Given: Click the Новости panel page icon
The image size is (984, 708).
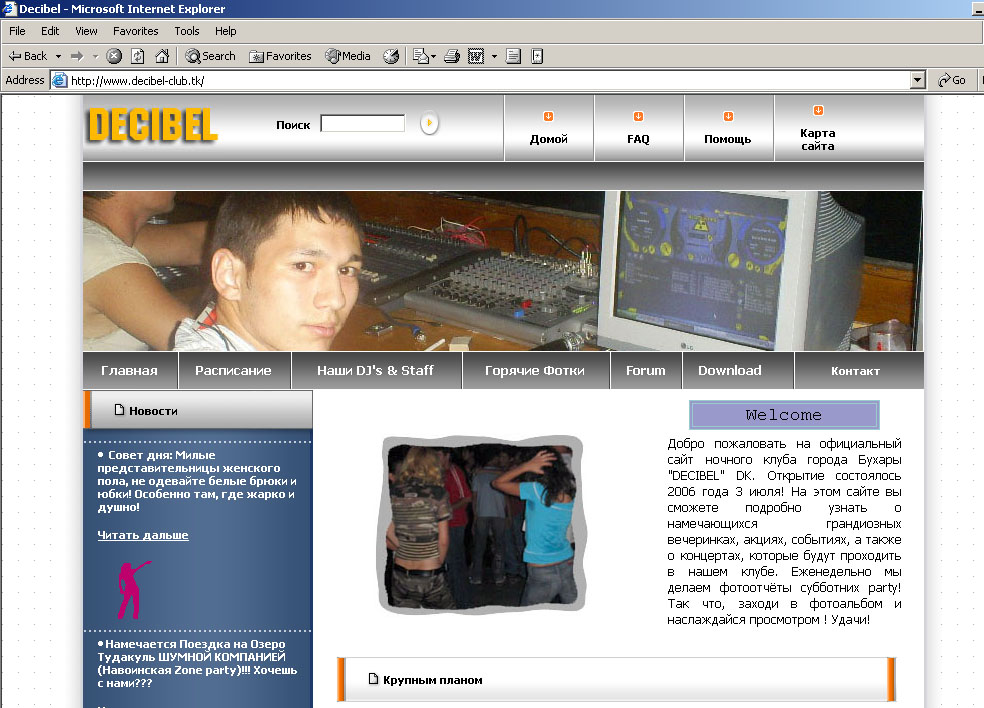Looking at the screenshot, I should coord(119,410).
